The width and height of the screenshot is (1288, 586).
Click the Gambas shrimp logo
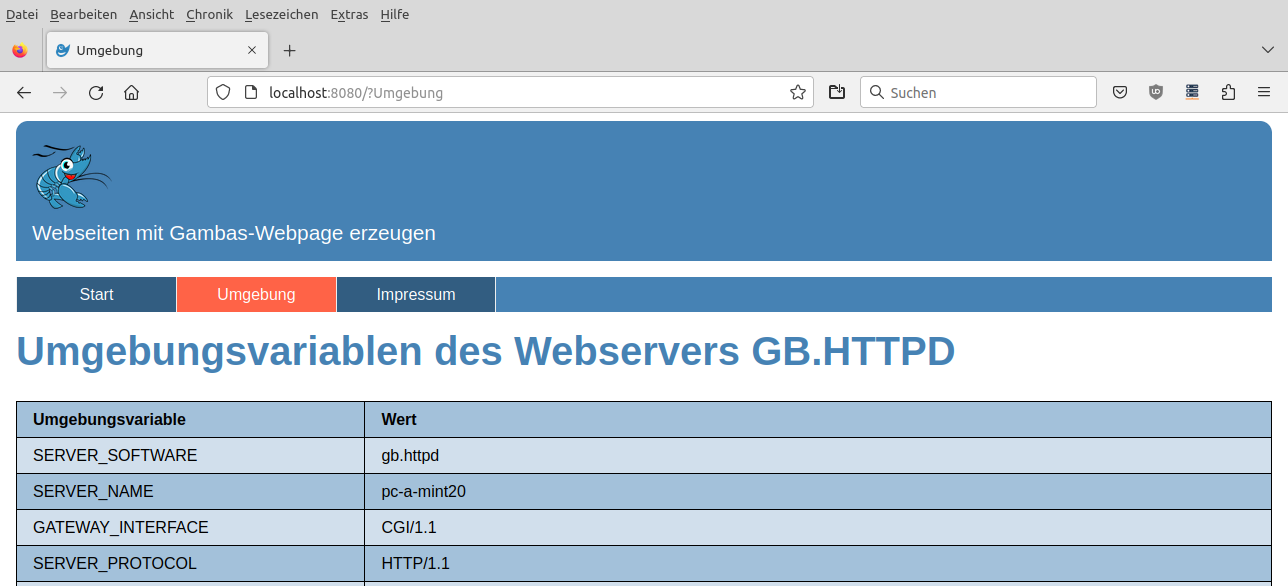(x=70, y=177)
